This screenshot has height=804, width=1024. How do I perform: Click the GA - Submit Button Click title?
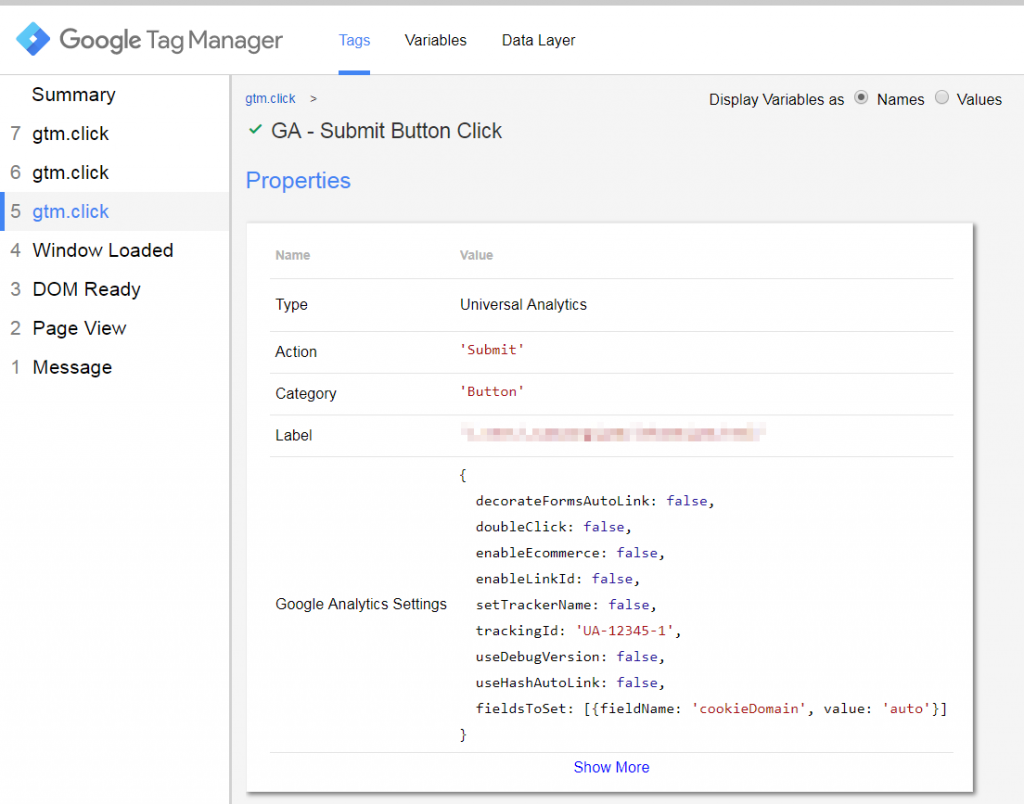[x=386, y=131]
